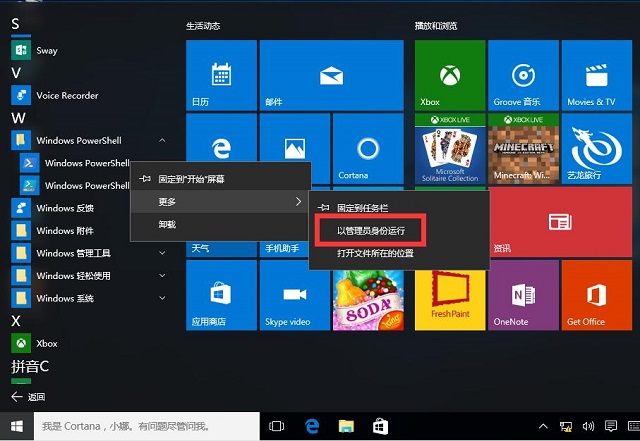Image resolution: width=640 pixels, height=441 pixels.
Task: Expand the Windows 系统 folder
Action: 162,298
